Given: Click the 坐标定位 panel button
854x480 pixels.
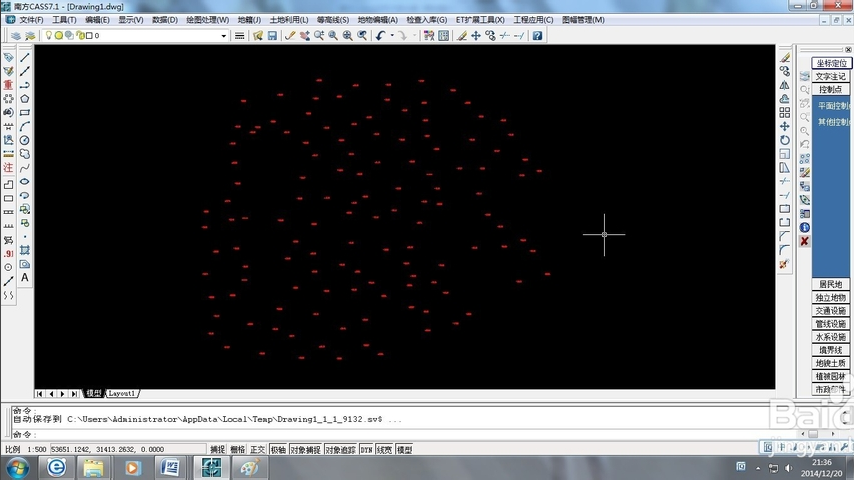Looking at the screenshot, I should pyautogui.click(x=831, y=63).
